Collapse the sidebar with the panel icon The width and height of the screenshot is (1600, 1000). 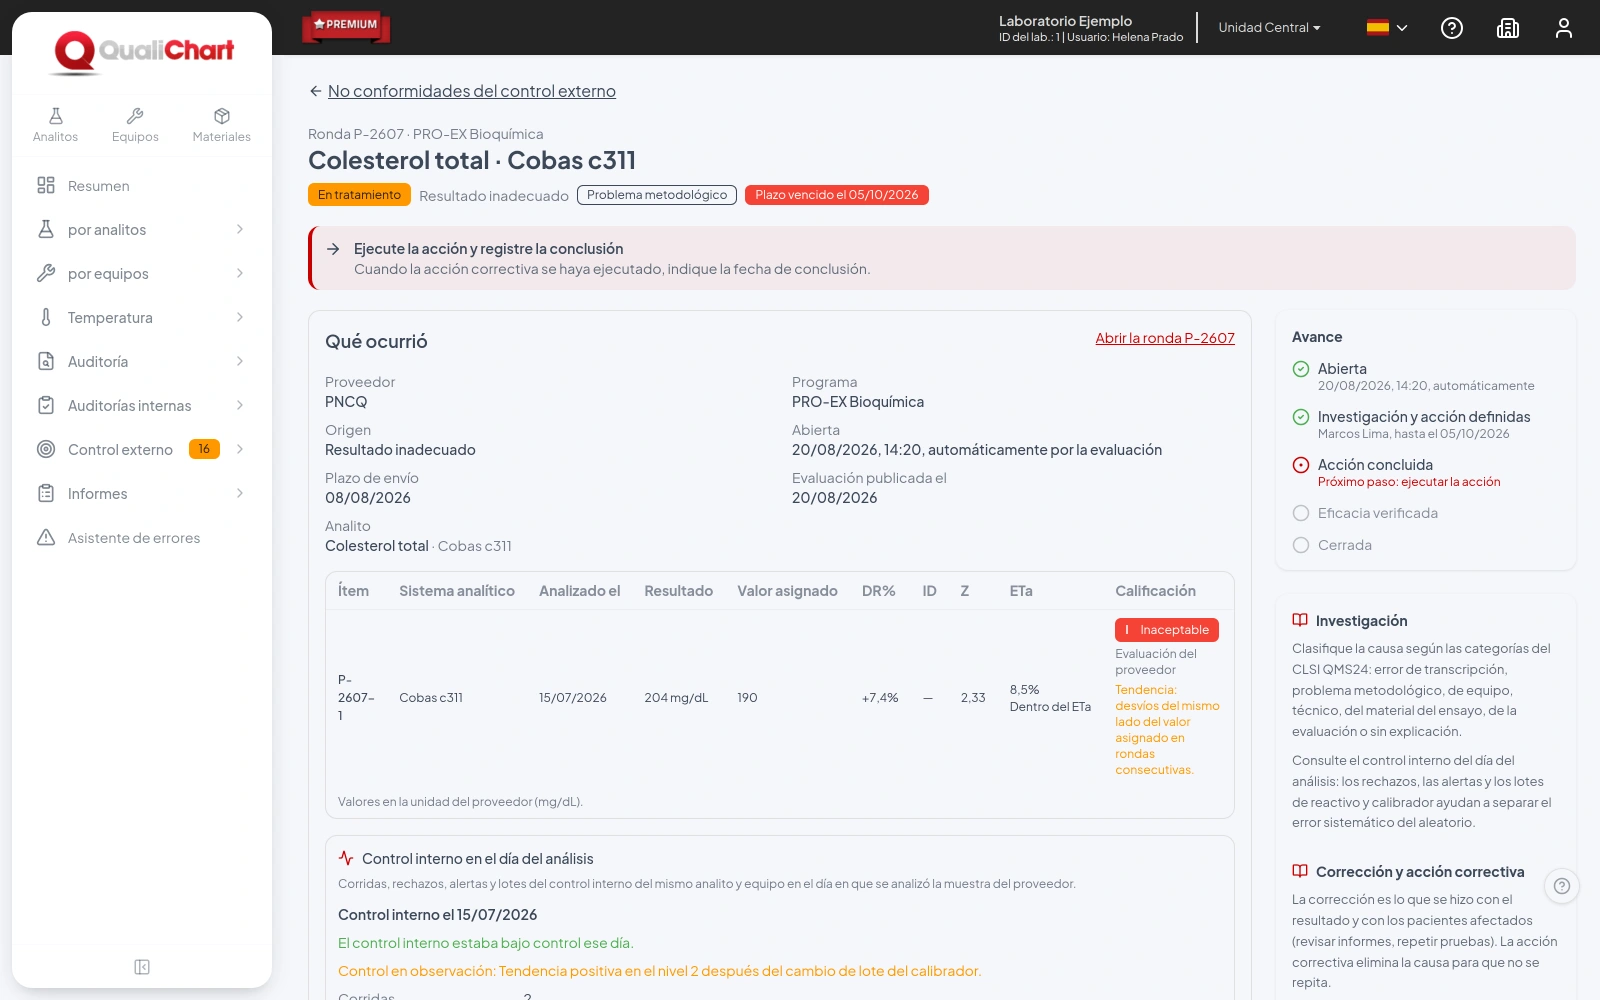tap(142, 967)
